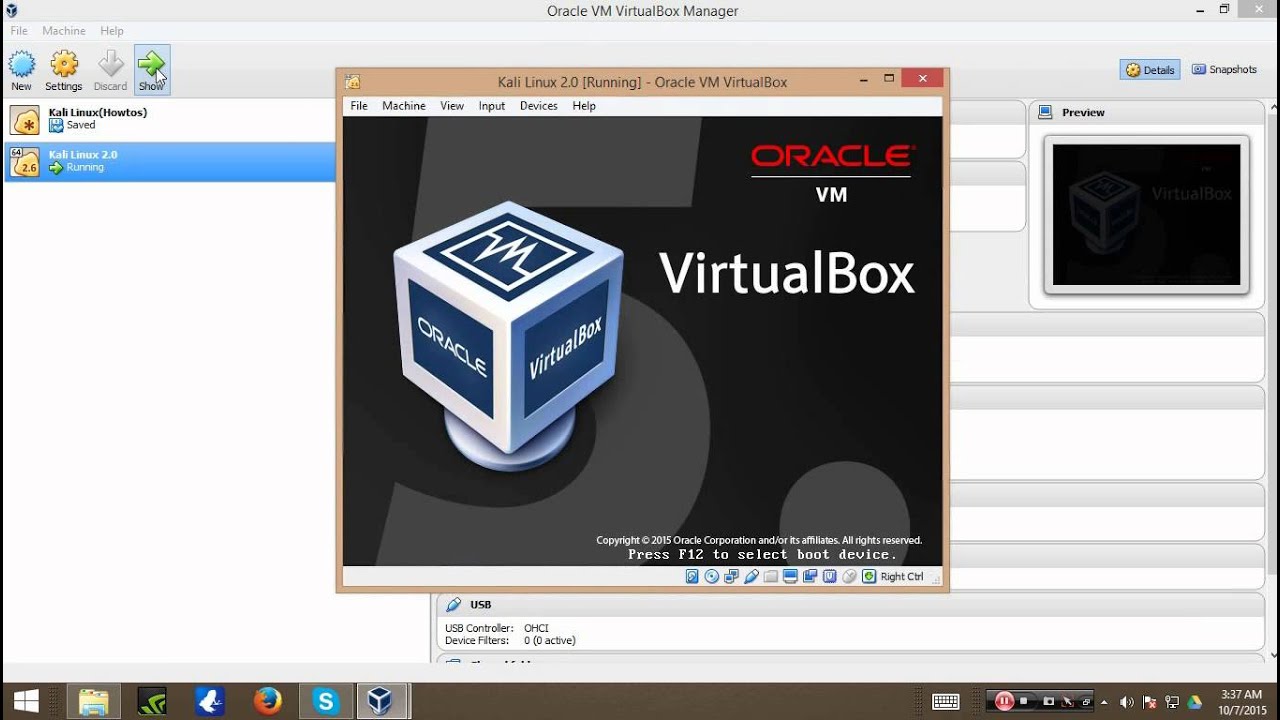The width and height of the screenshot is (1280, 720).
Task: Click the volume speaker tray icon
Action: [1127, 702]
